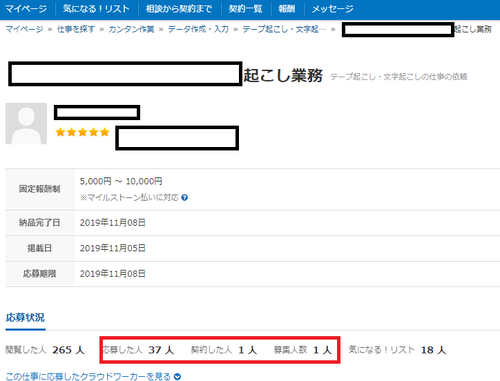Select the 応募状況 tab

coord(25,318)
